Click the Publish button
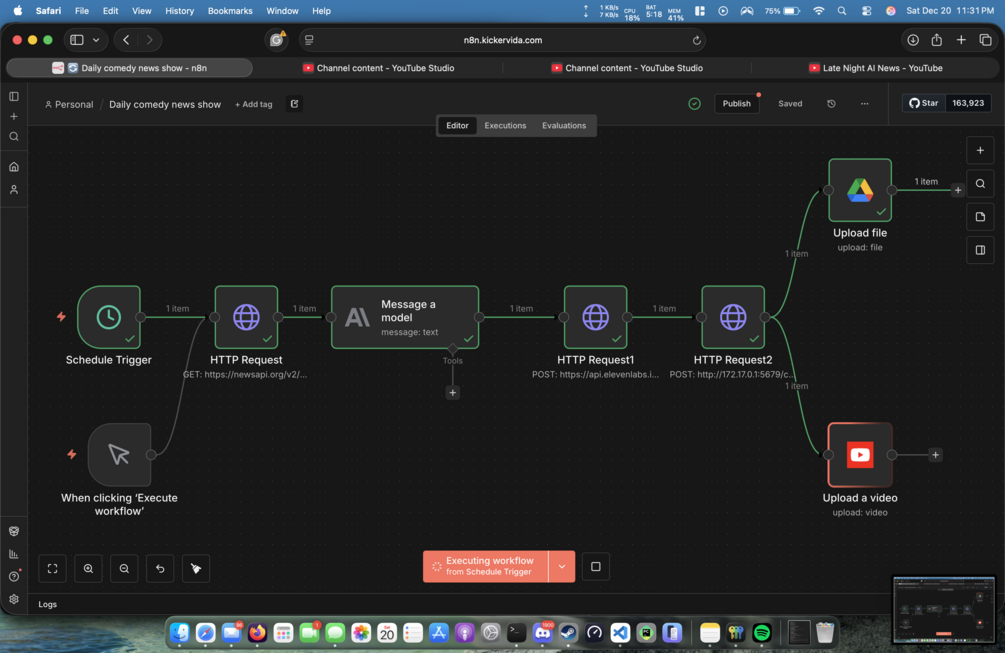The width and height of the screenshot is (1005, 653). click(x=736, y=103)
